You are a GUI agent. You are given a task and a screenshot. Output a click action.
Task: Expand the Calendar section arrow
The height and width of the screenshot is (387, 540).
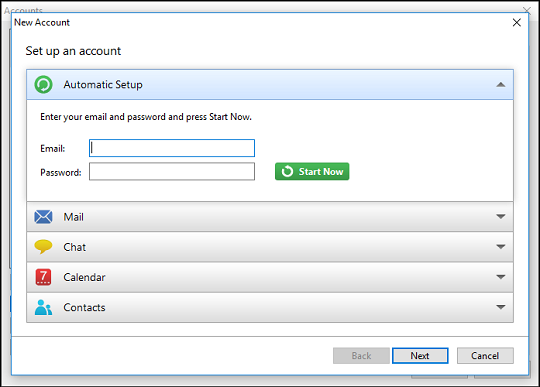coord(501,277)
